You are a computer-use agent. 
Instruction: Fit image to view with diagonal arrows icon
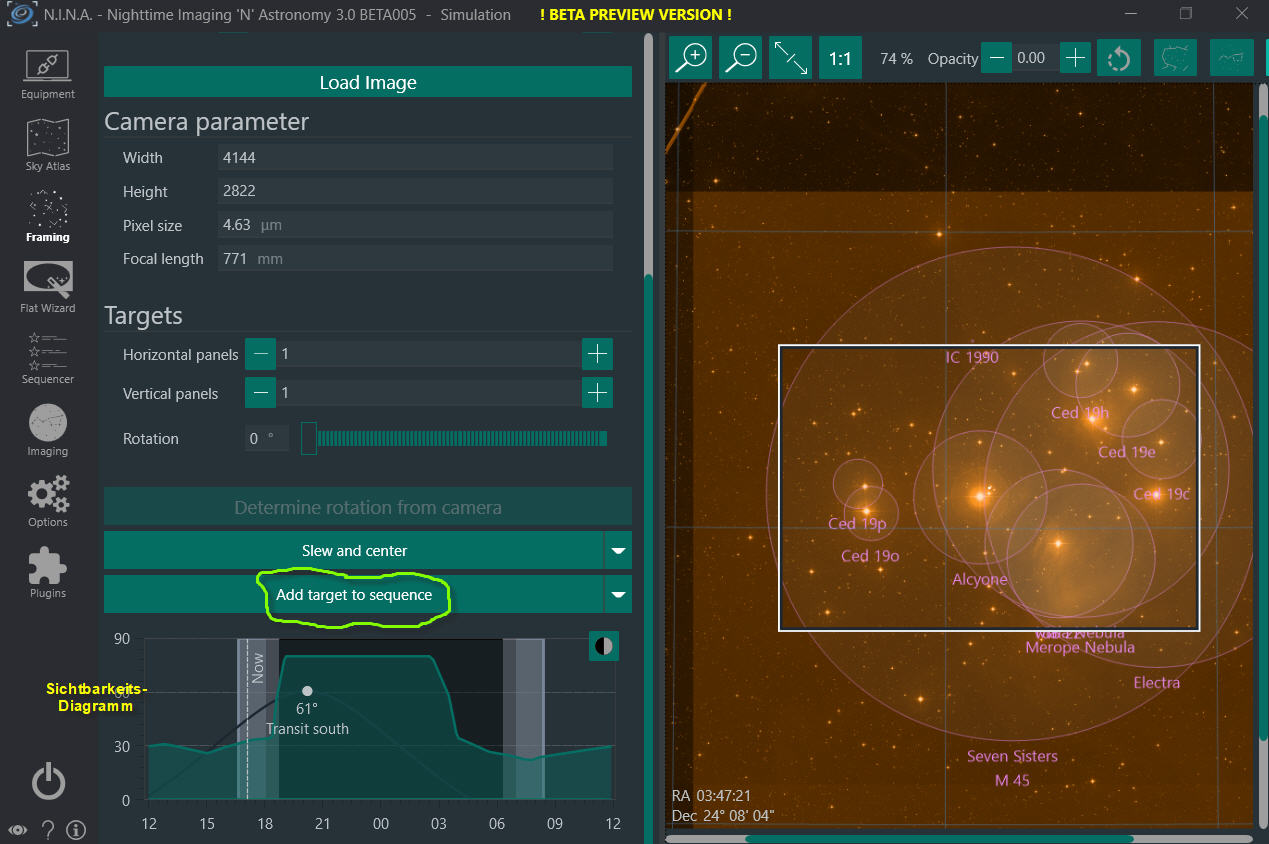coord(791,58)
